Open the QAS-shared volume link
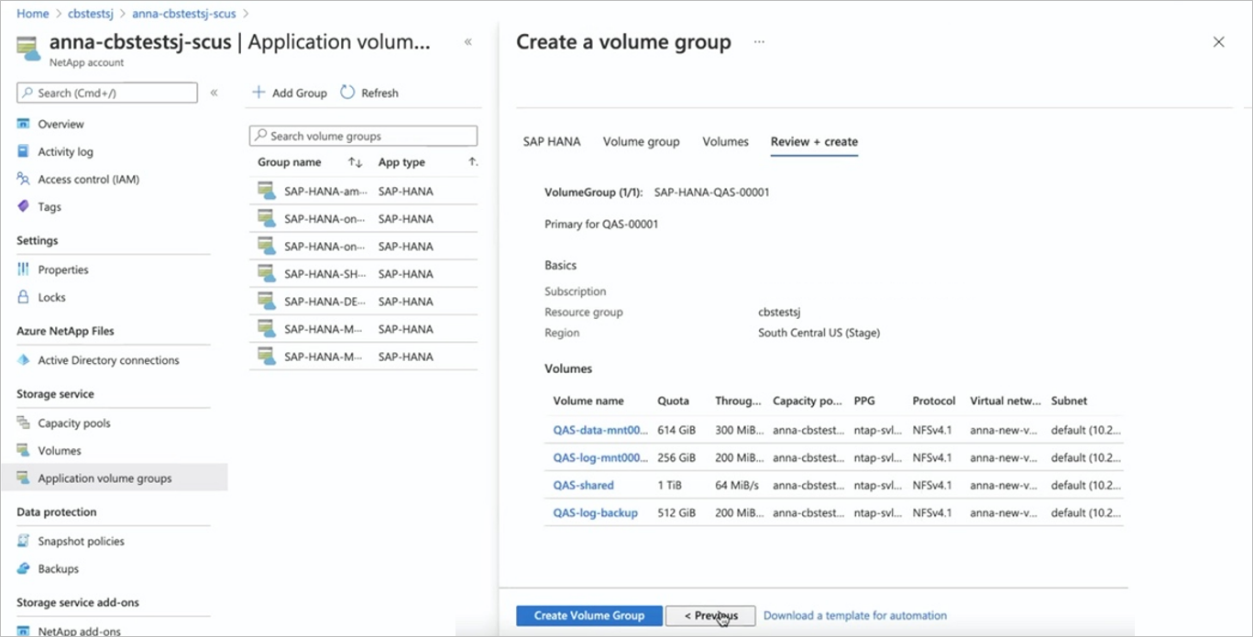Image resolution: width=1253 pixels, height=637 pixels. (583, 485)
